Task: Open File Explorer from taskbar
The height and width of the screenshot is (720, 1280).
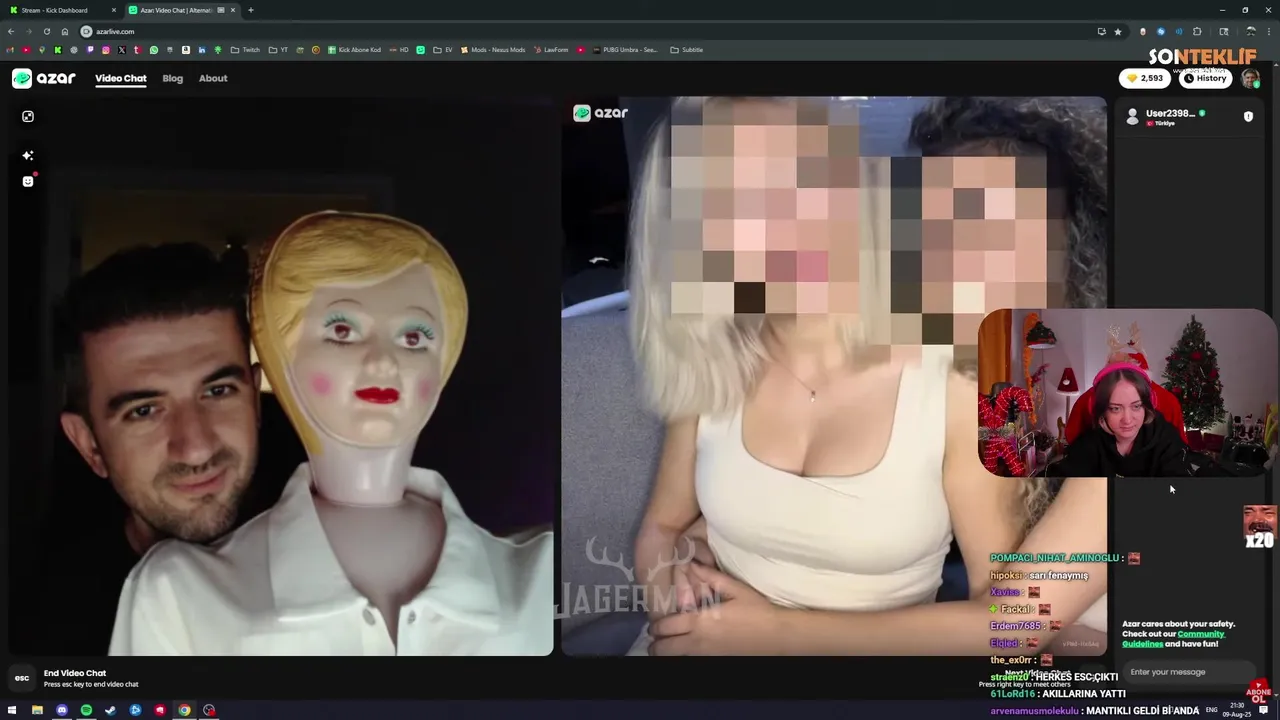Action: pyautogui.click(x=37, y=710)
